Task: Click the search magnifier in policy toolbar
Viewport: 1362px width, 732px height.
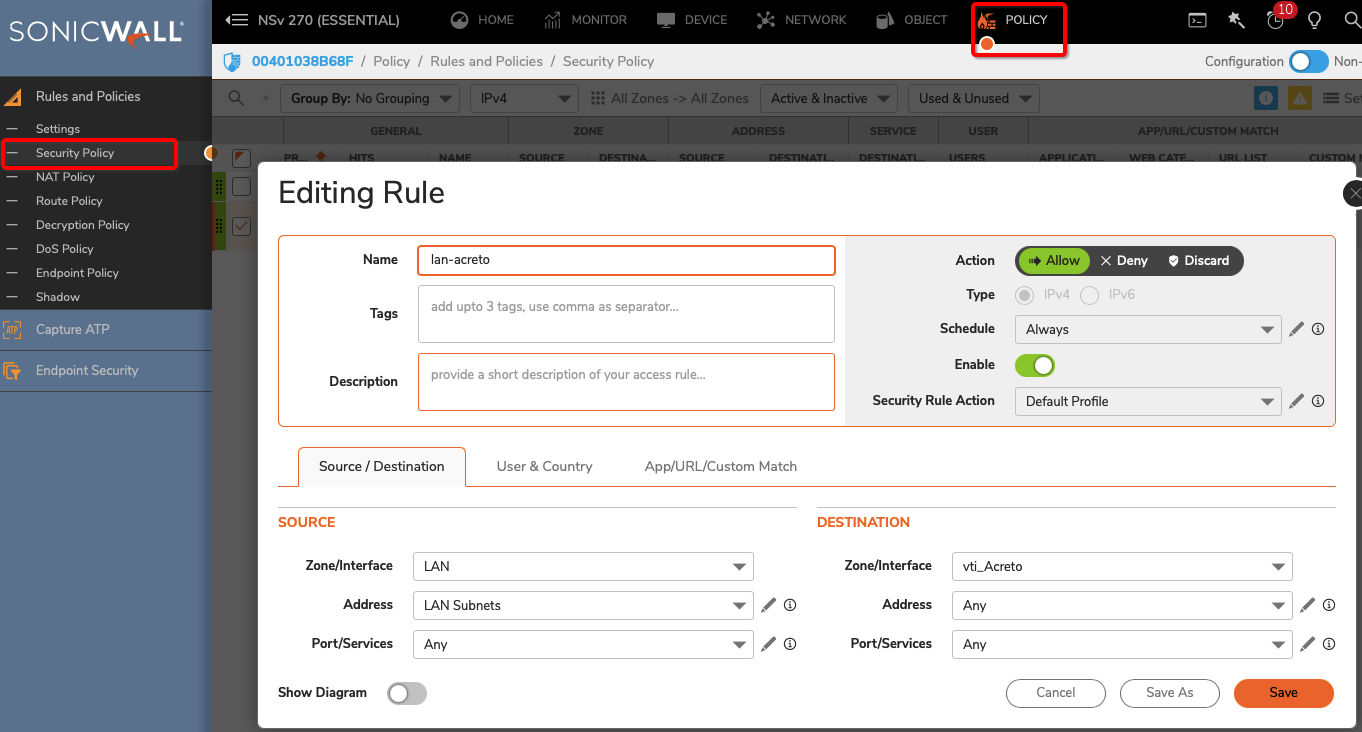Action: click(236, 98)
